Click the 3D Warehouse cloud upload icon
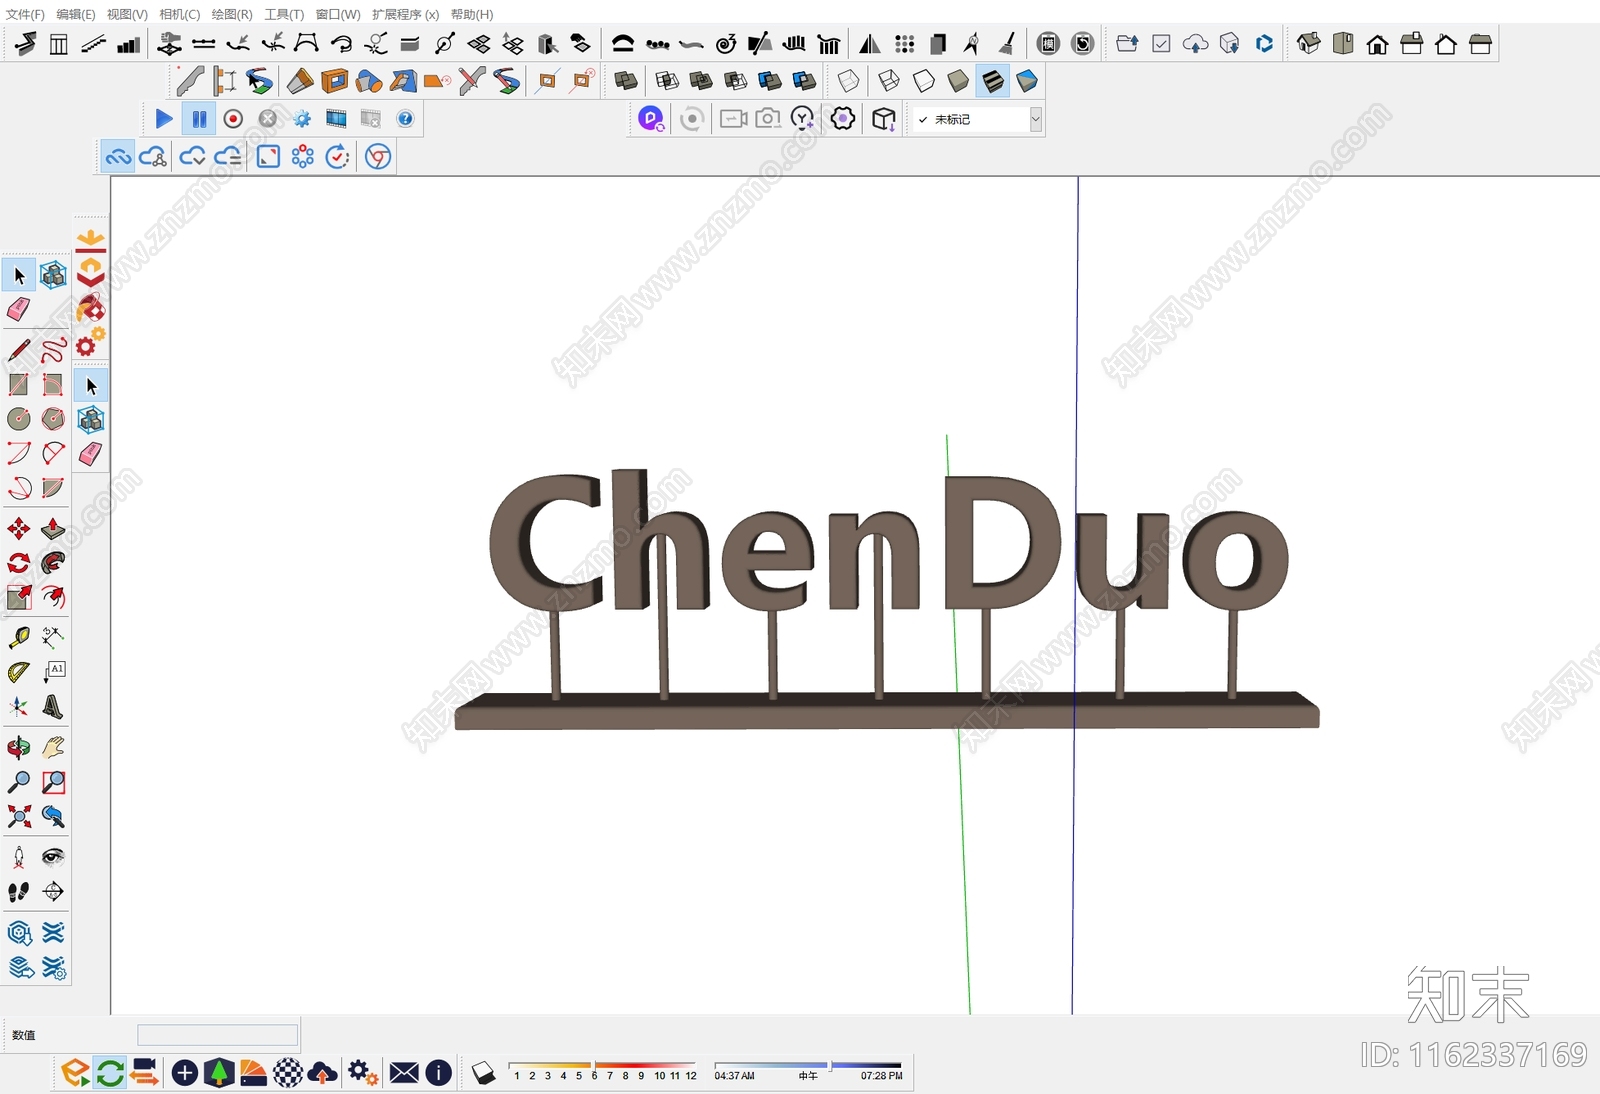Screen dimensions: 1600x1094 (x=1196, y=44)
